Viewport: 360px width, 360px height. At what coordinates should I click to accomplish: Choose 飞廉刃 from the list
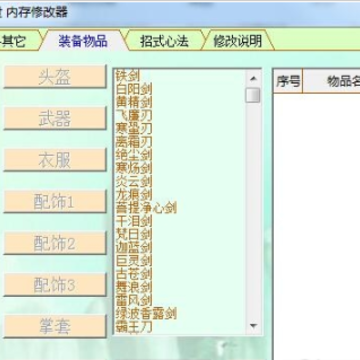coord(134,115)
